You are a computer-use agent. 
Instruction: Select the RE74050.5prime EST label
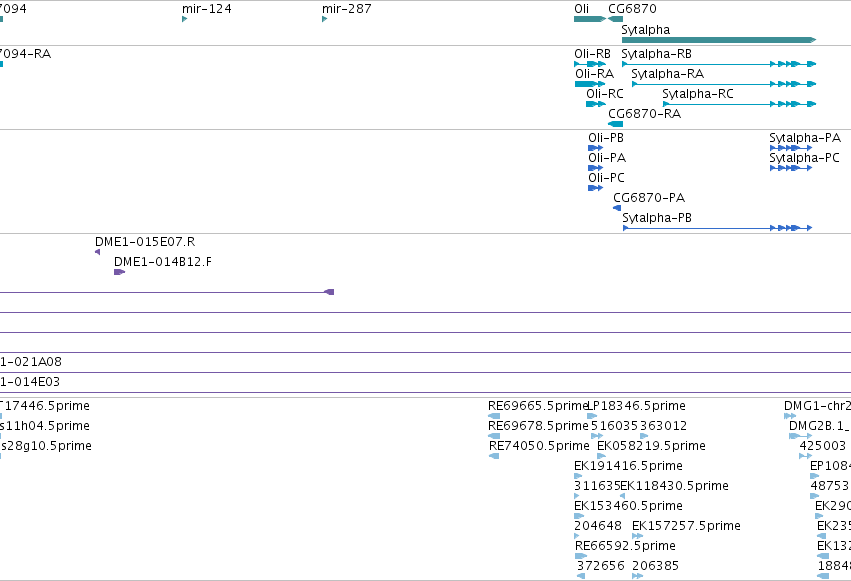tap(539, 446)
